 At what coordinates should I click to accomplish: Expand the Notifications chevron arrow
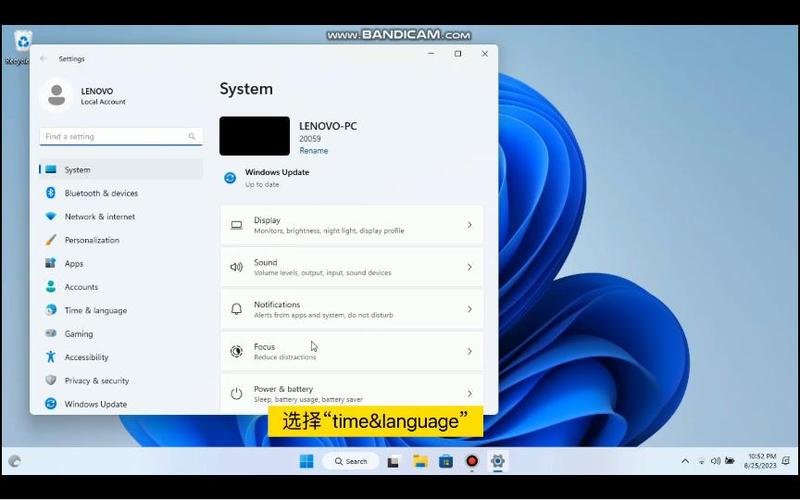point(469,309)
